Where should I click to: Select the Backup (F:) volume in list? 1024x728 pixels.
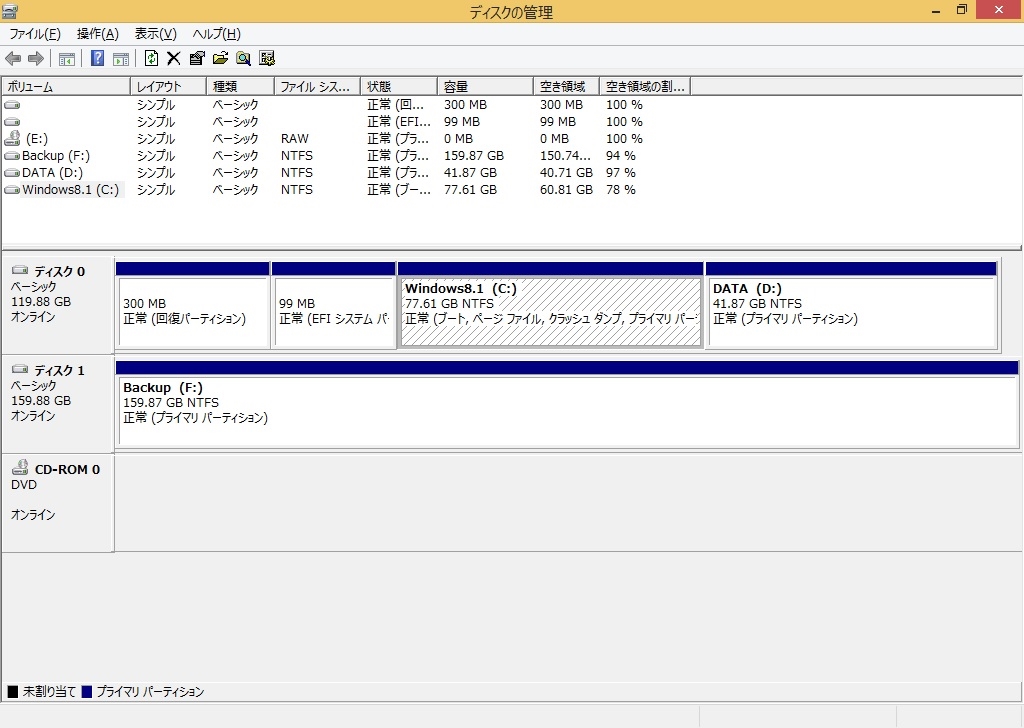pos(56,155)
